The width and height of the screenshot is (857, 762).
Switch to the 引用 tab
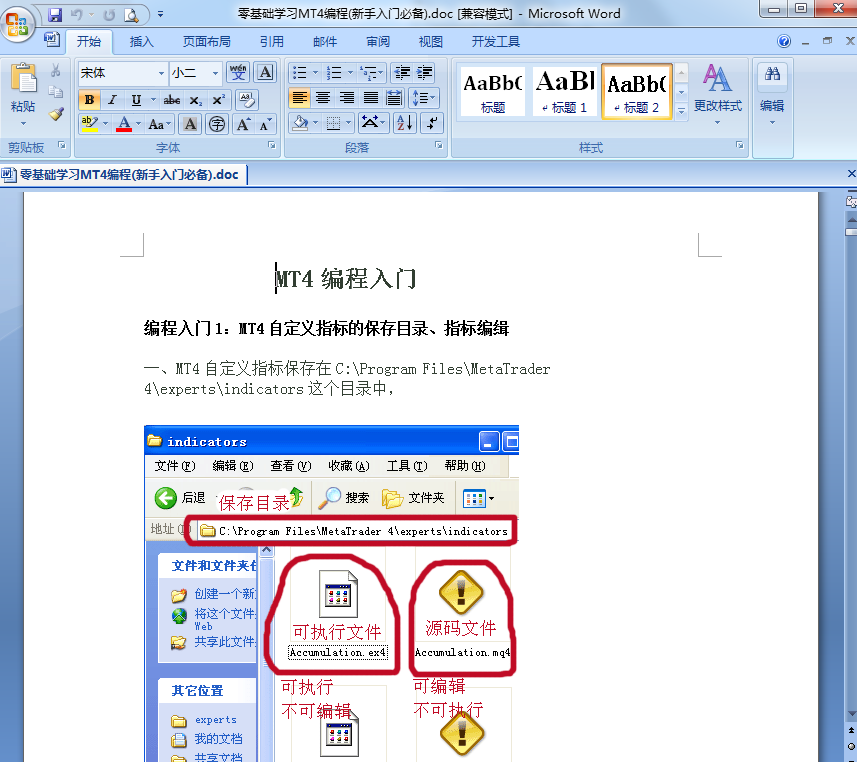272,42
